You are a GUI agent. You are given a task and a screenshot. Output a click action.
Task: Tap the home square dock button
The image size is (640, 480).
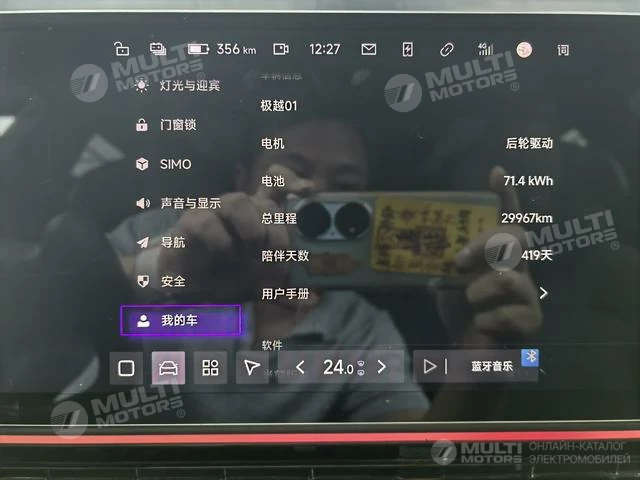(x=126, y=367)
